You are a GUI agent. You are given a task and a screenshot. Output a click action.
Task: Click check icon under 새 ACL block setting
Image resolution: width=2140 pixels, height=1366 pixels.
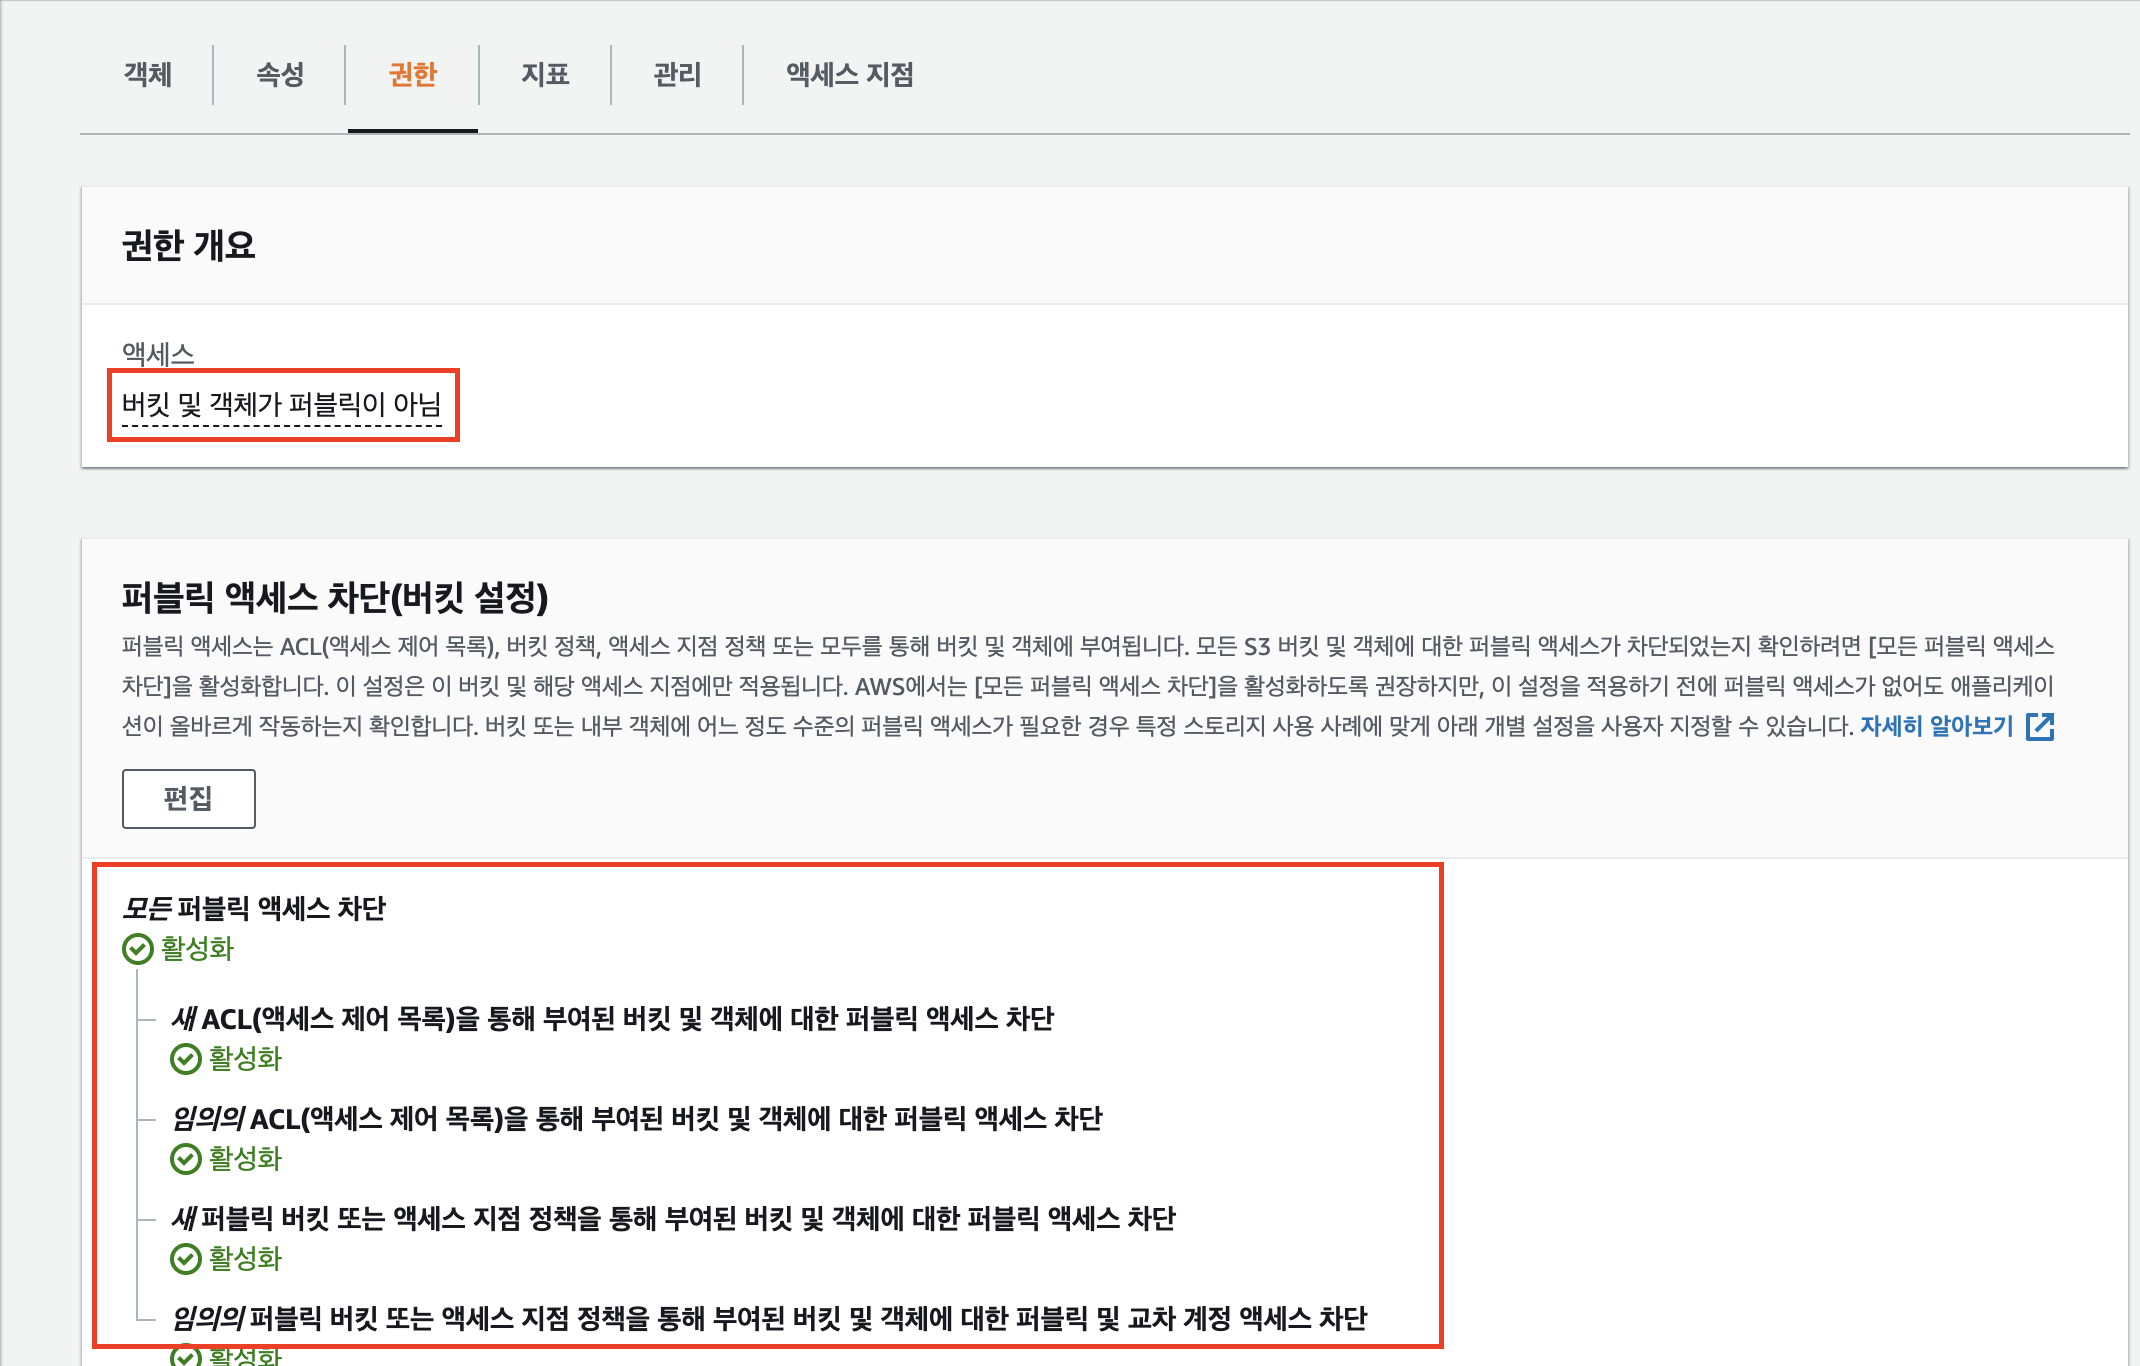tap(186, 1058)
